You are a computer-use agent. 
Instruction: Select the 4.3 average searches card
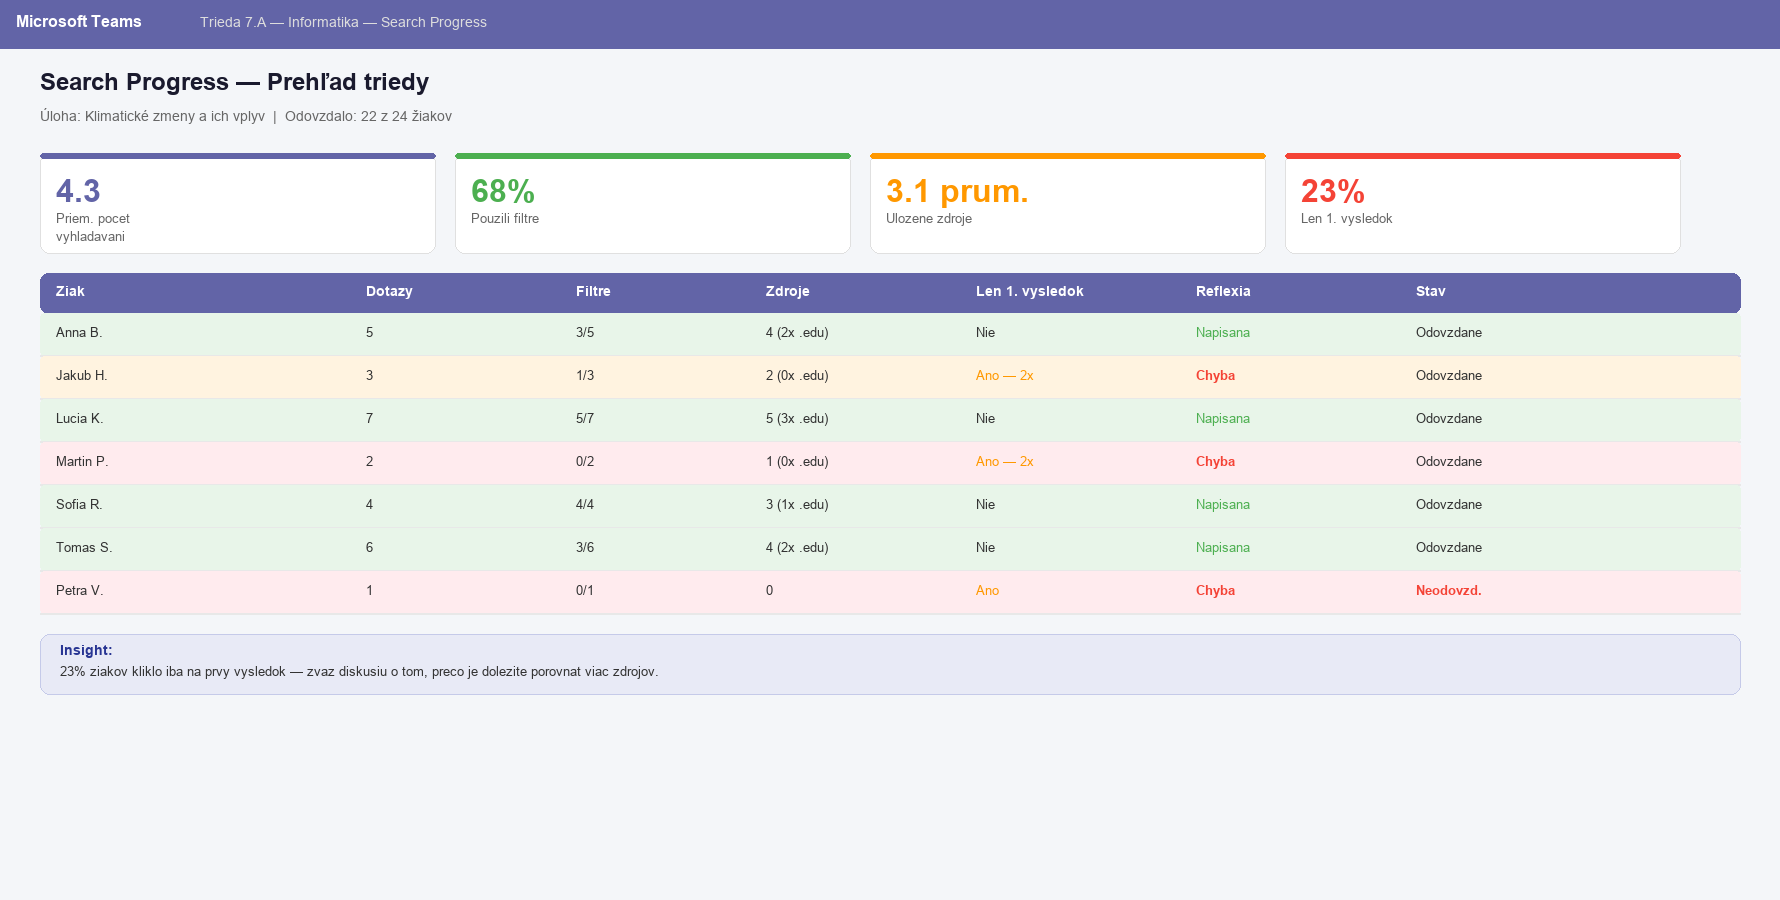pyautogui.click(x=238, y=204)
